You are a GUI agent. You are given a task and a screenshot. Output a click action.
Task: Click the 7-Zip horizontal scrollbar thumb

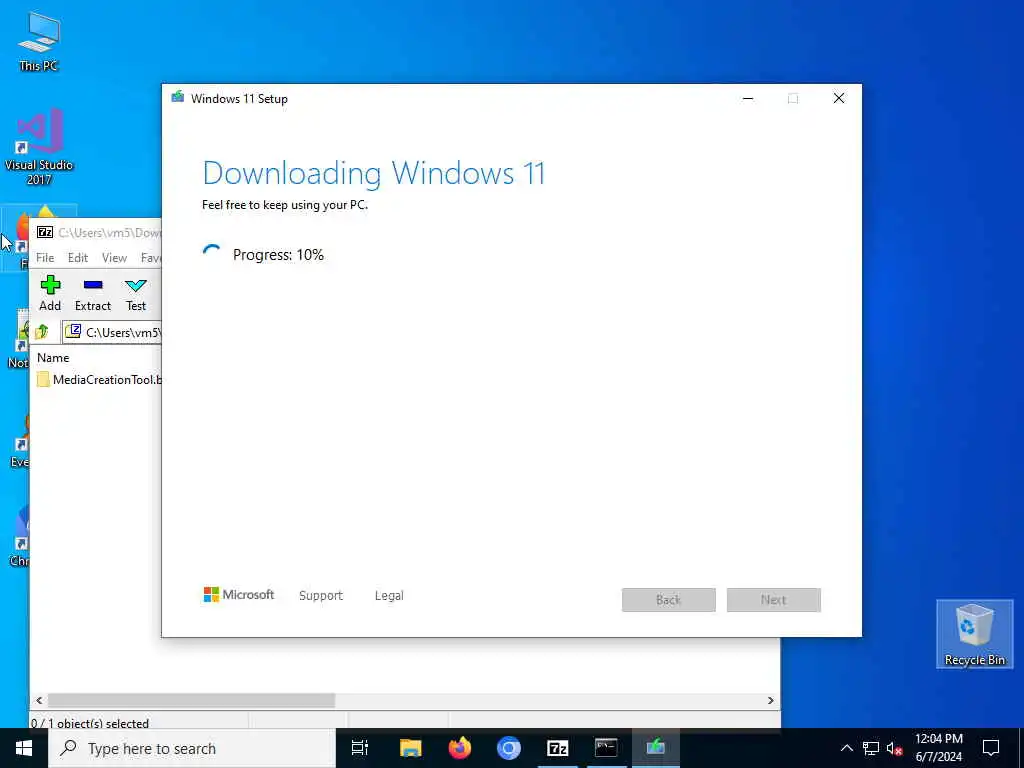(191, 700)
